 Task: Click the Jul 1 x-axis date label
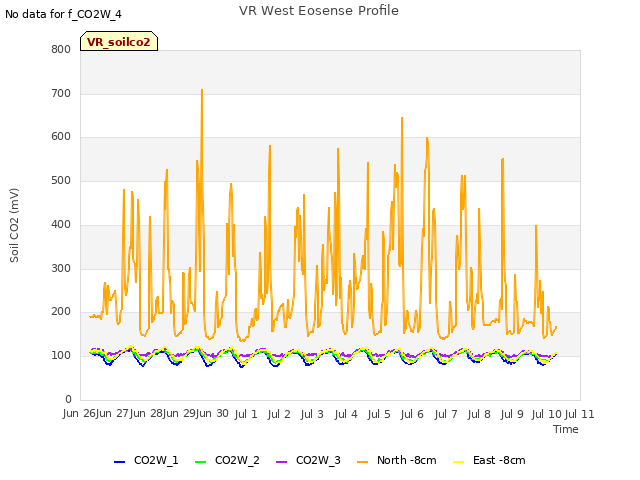coord(246,414)
